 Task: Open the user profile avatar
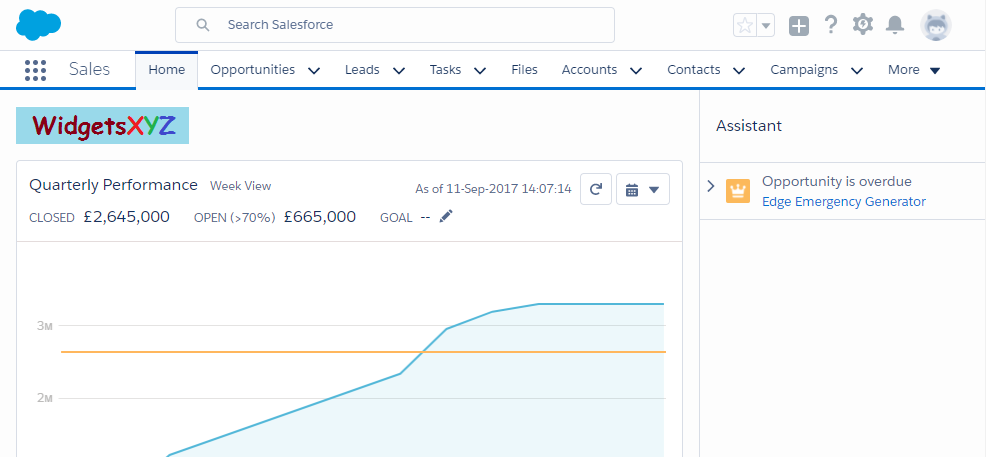(x=936, y=25)
